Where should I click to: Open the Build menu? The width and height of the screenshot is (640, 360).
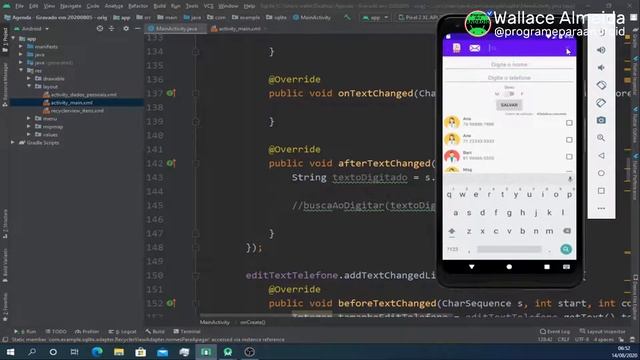(160, 6)
